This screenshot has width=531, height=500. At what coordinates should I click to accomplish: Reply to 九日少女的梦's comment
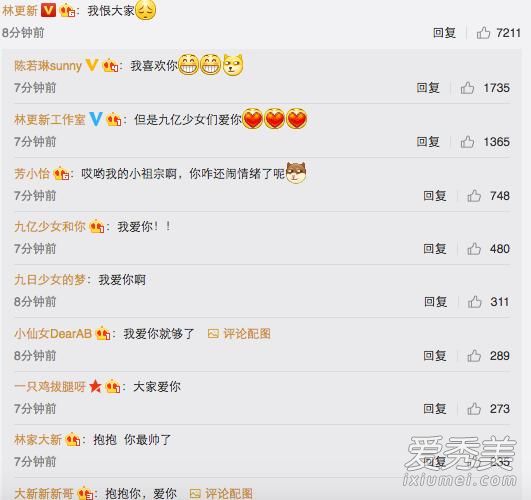436,301
